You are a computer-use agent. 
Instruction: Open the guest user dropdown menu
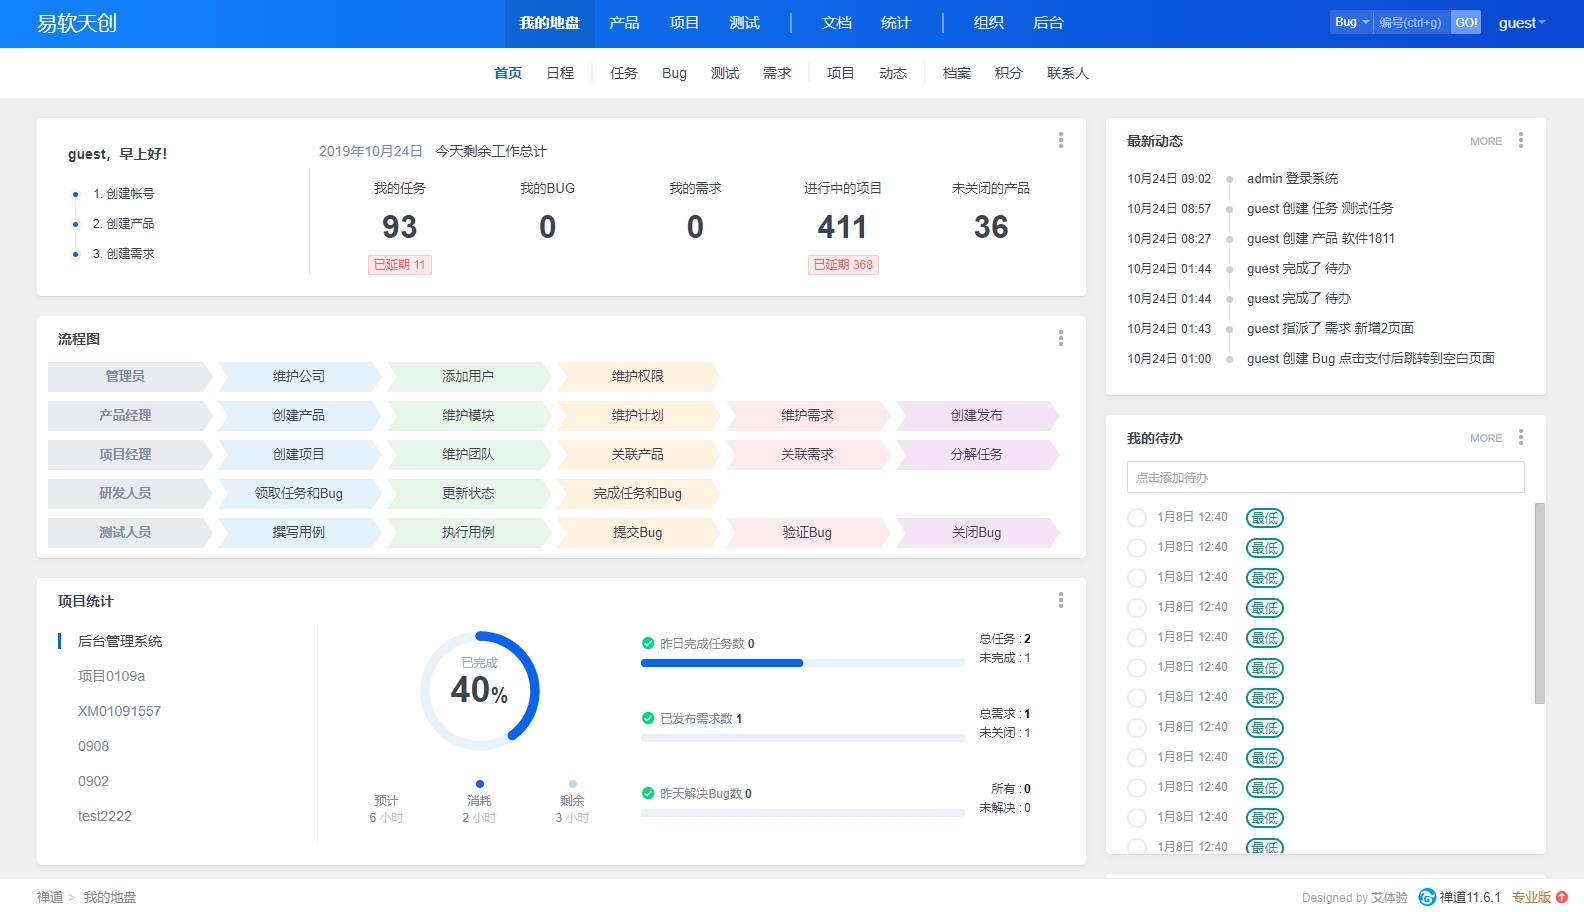click(1521, 23)
